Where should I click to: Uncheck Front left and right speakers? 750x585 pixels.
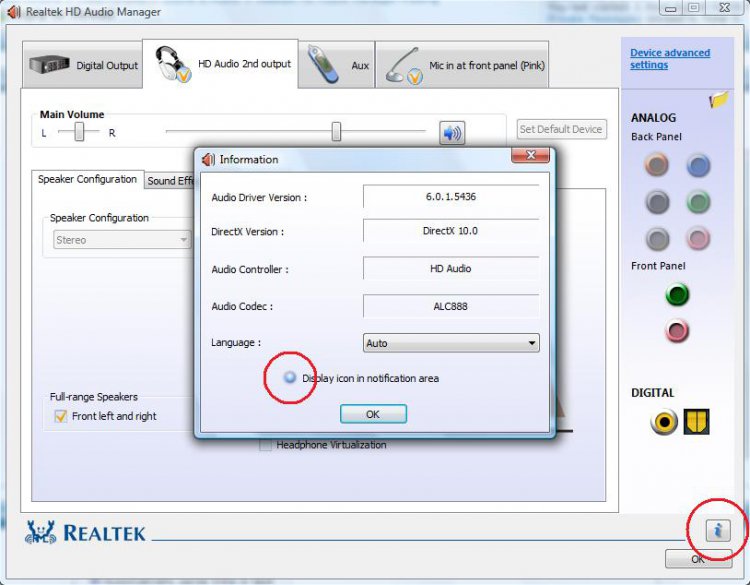pyautogui.click(x=61, y=416)
